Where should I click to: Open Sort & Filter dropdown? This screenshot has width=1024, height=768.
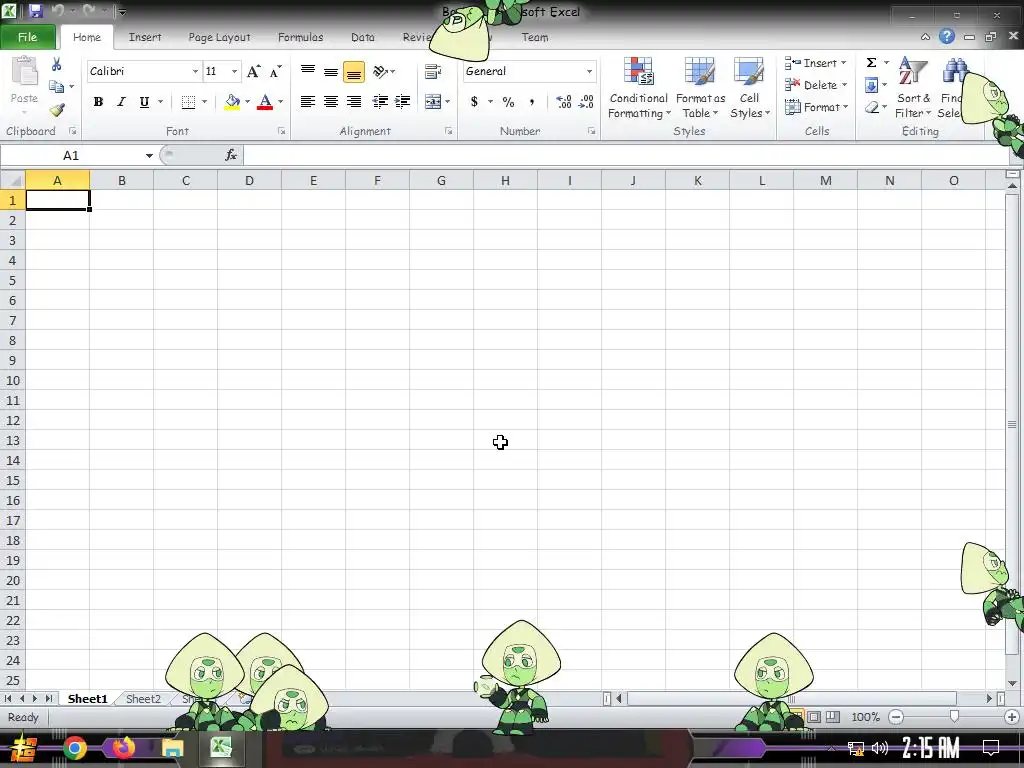pyautogui.click(x=913, y=88)
